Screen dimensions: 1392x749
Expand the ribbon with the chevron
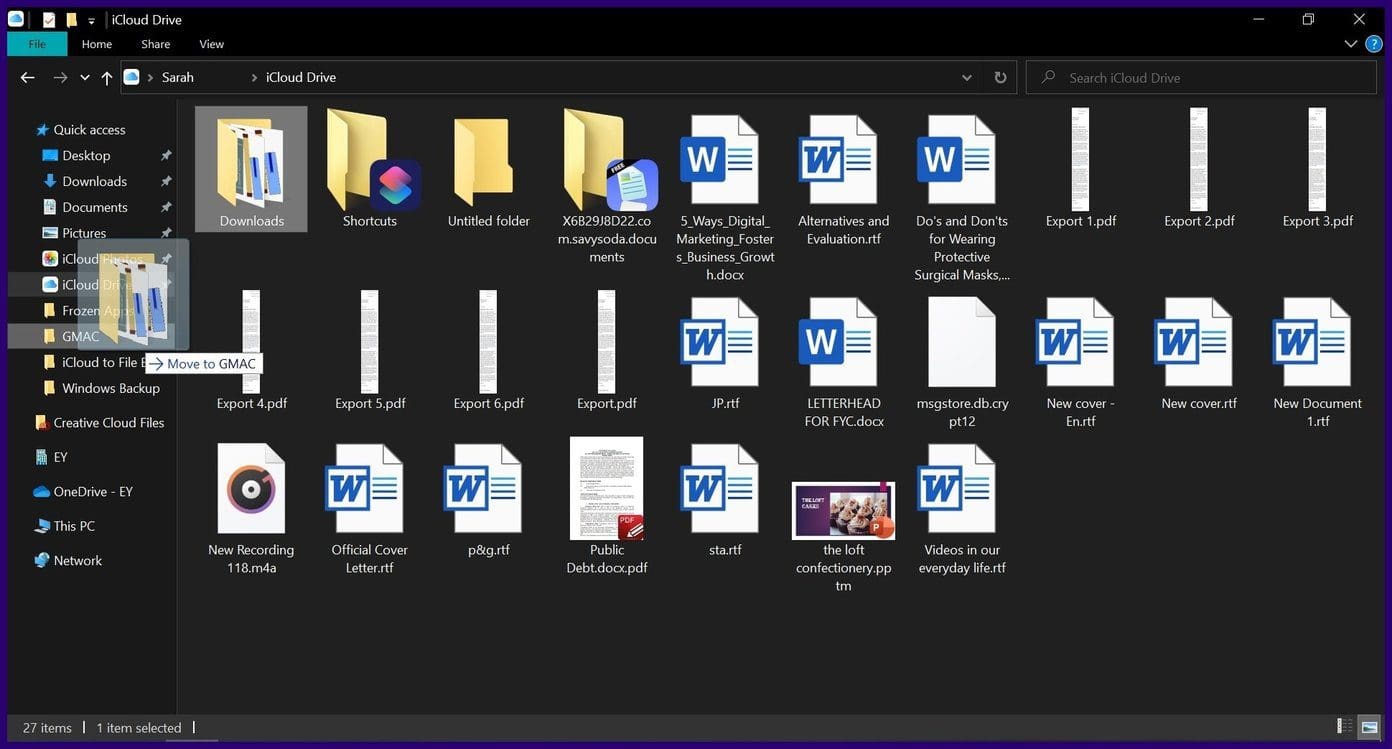1351,44
